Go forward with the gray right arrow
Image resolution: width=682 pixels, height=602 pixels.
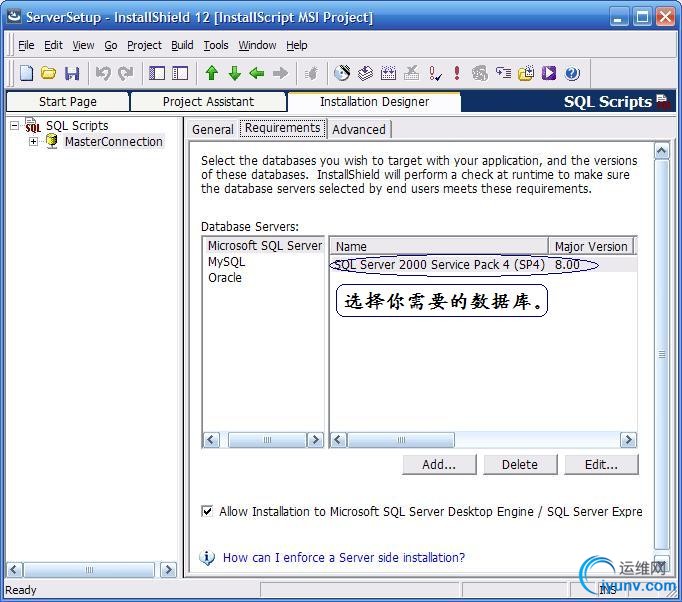(280, 73)
